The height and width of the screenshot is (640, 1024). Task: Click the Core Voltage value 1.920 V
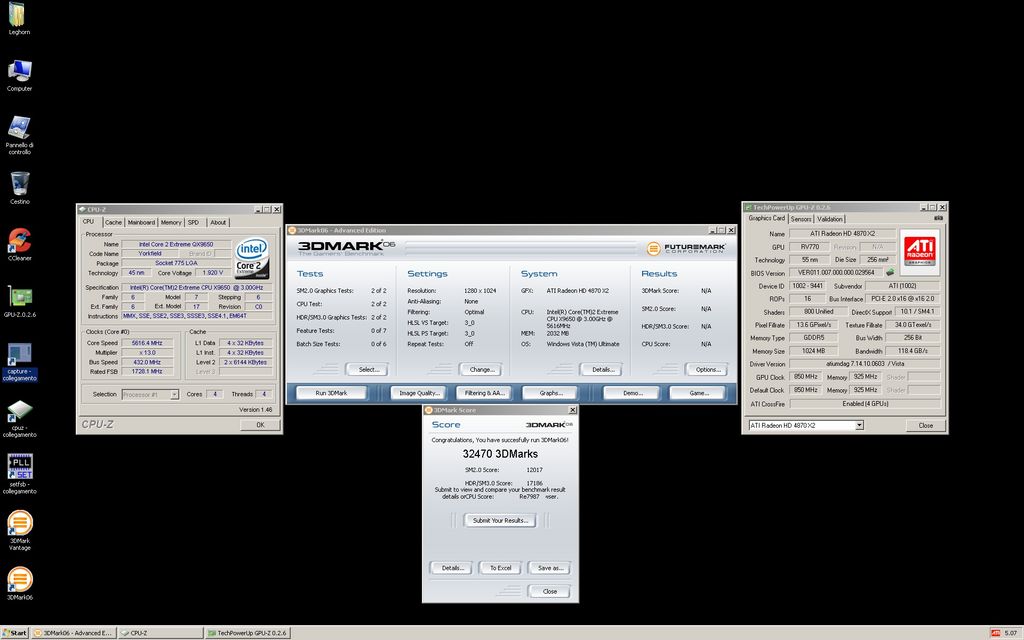click(212, 273)
